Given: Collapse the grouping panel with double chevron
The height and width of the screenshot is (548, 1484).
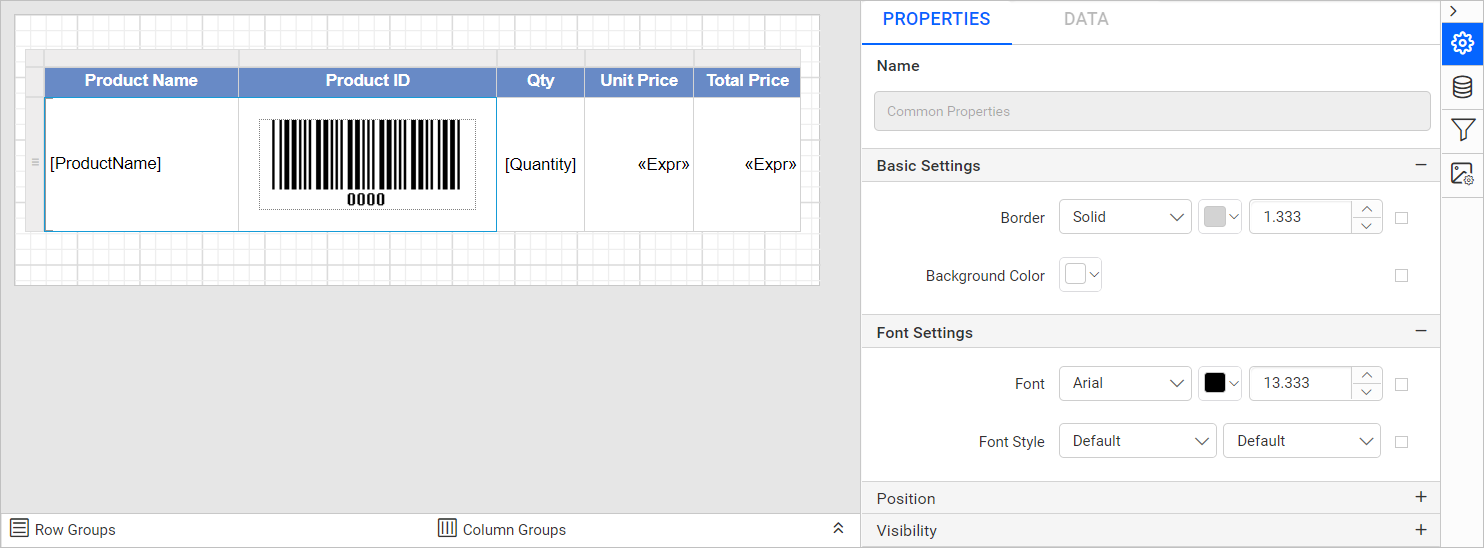Looking at the screenshot, I should pyautogui.click(x=838, y=529).
